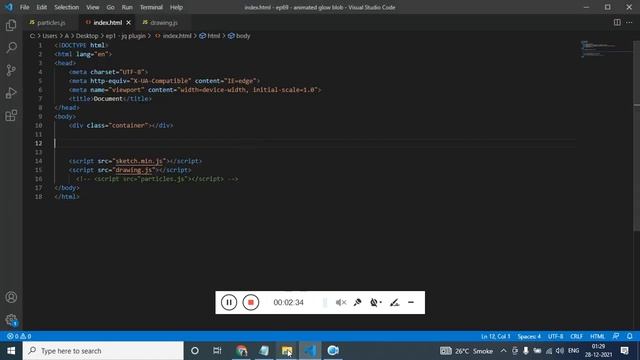Open the editor More Actions ellipsis

(x=629, y=22)
